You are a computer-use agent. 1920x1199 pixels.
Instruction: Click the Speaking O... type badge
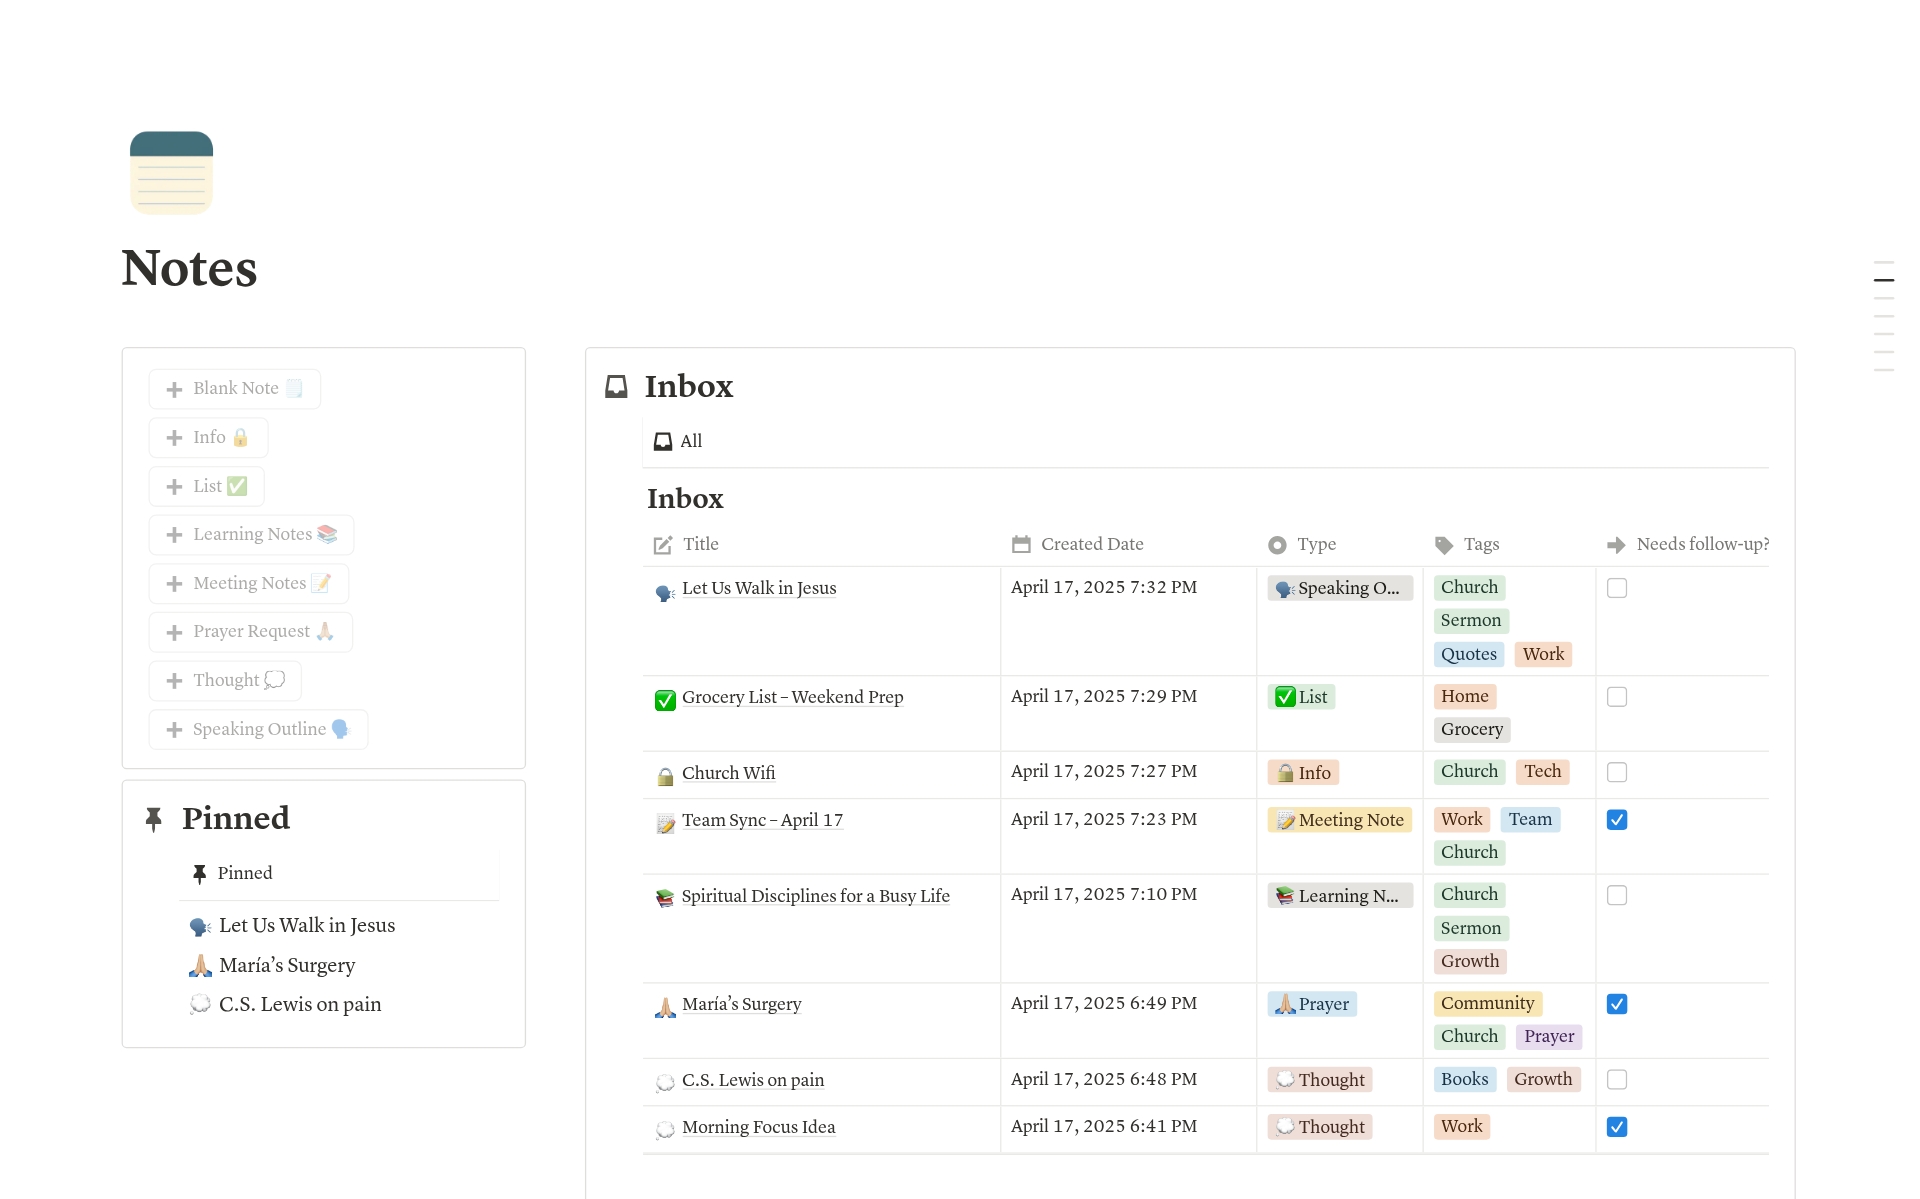1340,588
